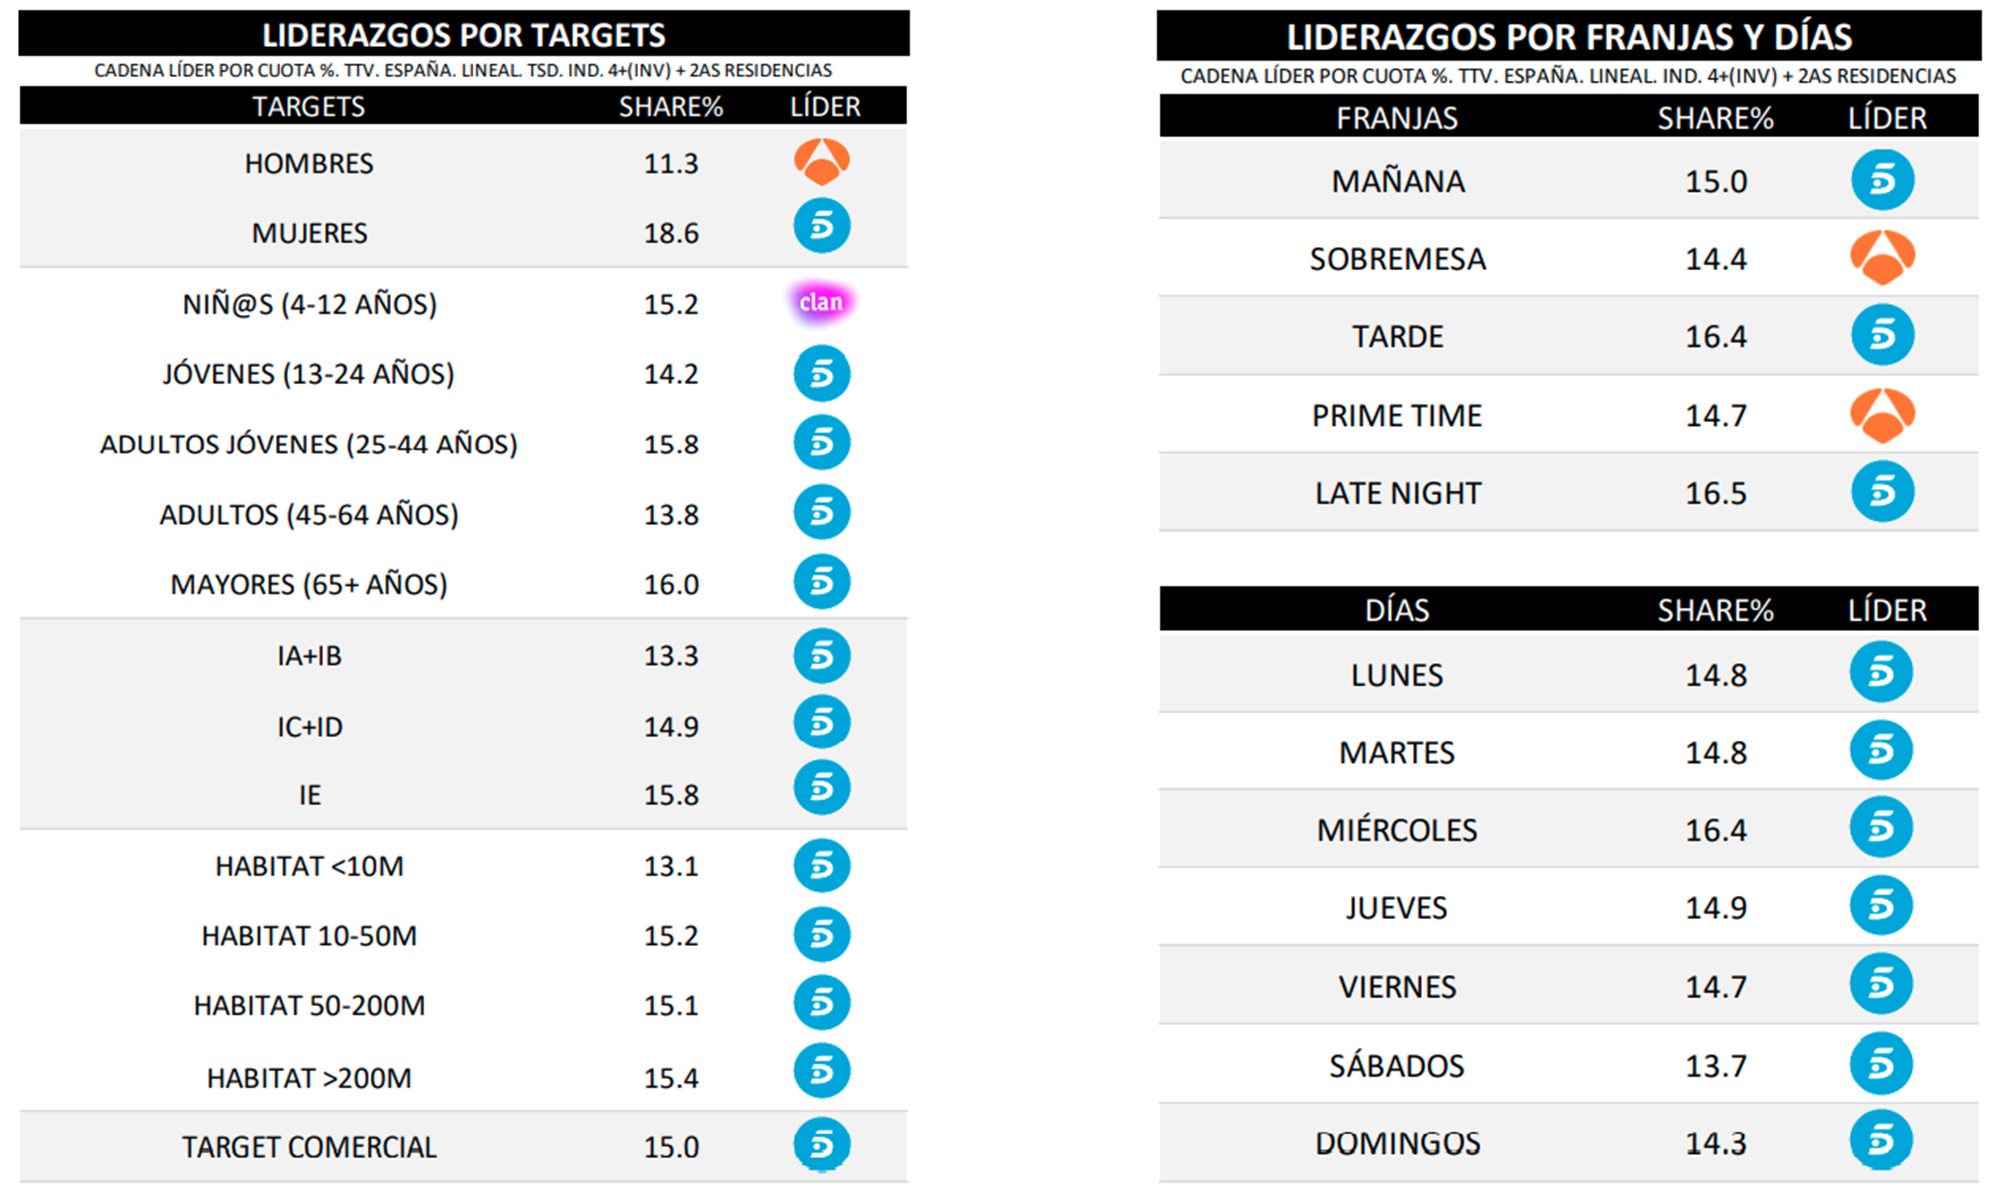The height and width of the screenshot is (1200, 2000).
Task: Click the TARGETS column header
Action: [x=308, y=106]
